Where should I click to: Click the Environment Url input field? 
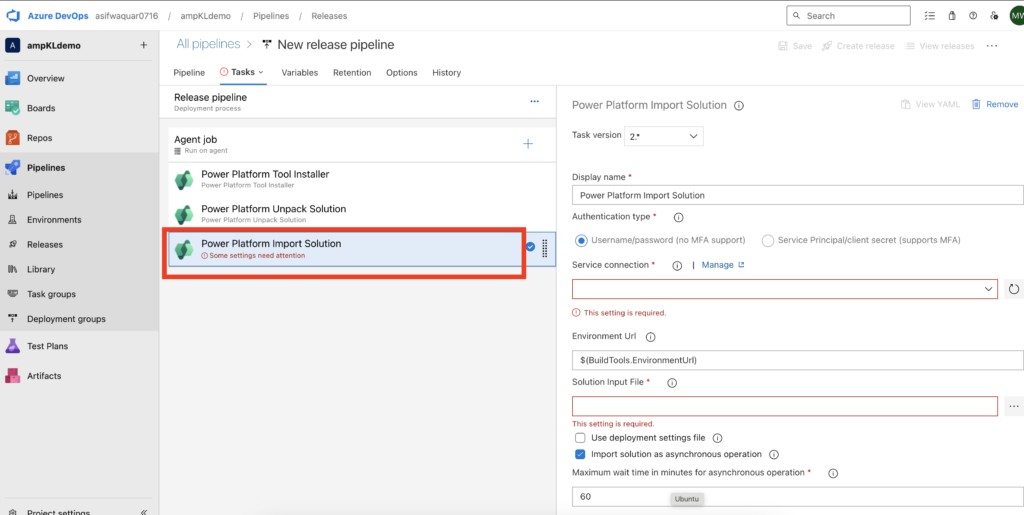pos(797,360)
